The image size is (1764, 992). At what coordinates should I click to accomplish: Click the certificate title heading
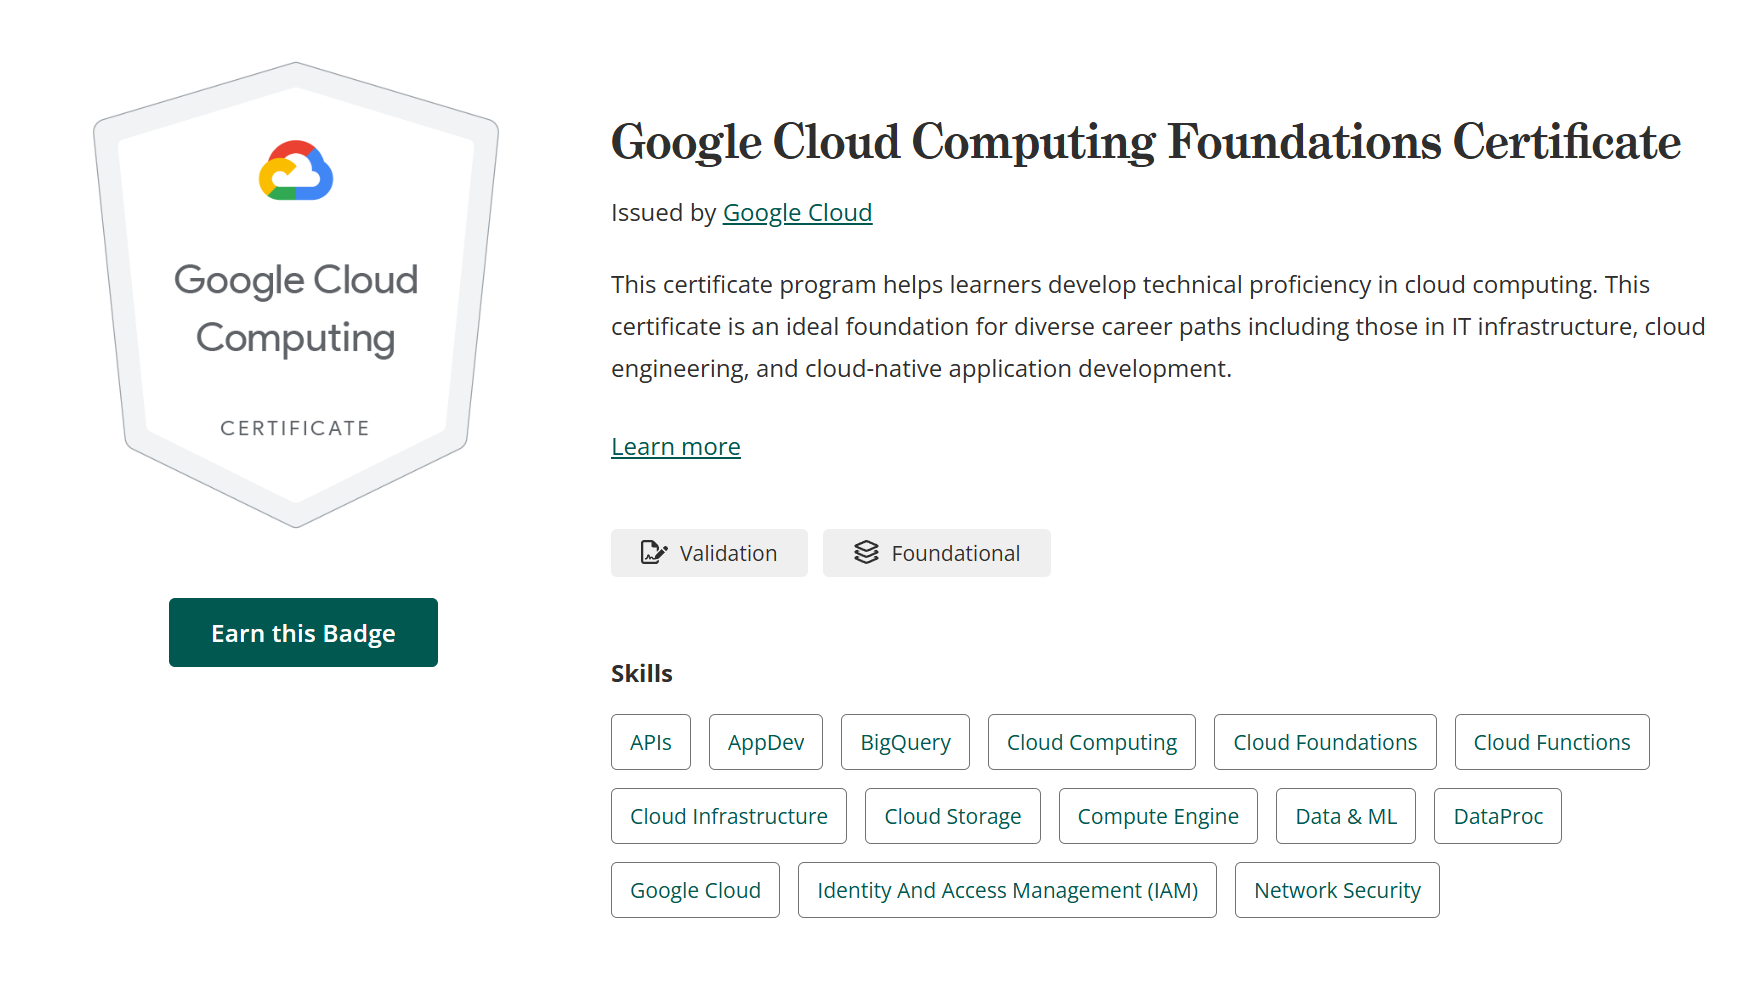coord(1146,142)
